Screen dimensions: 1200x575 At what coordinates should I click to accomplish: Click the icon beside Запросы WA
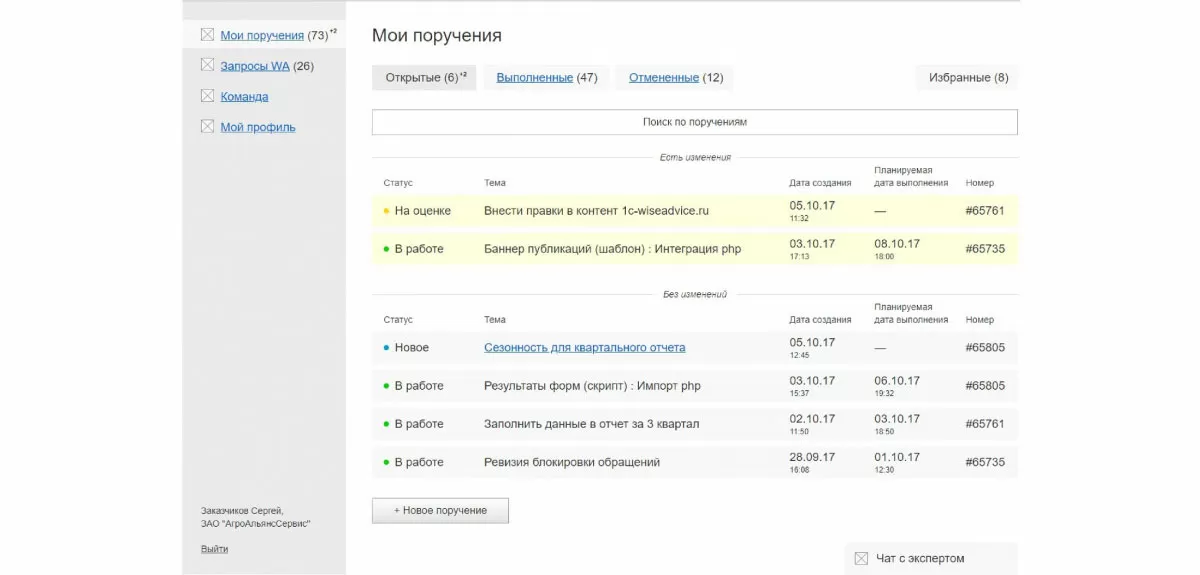coord(208,66)
